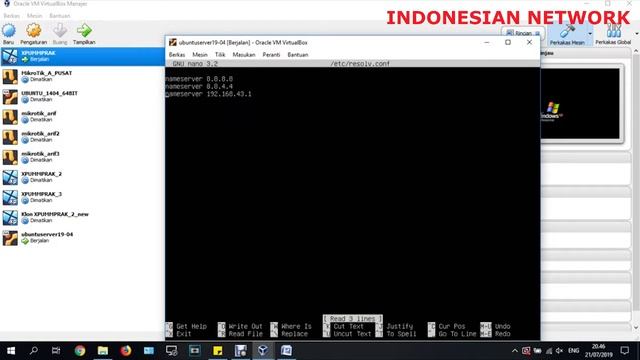
Task: Open File Explorer from the taskbar
Action: point(102,351)
